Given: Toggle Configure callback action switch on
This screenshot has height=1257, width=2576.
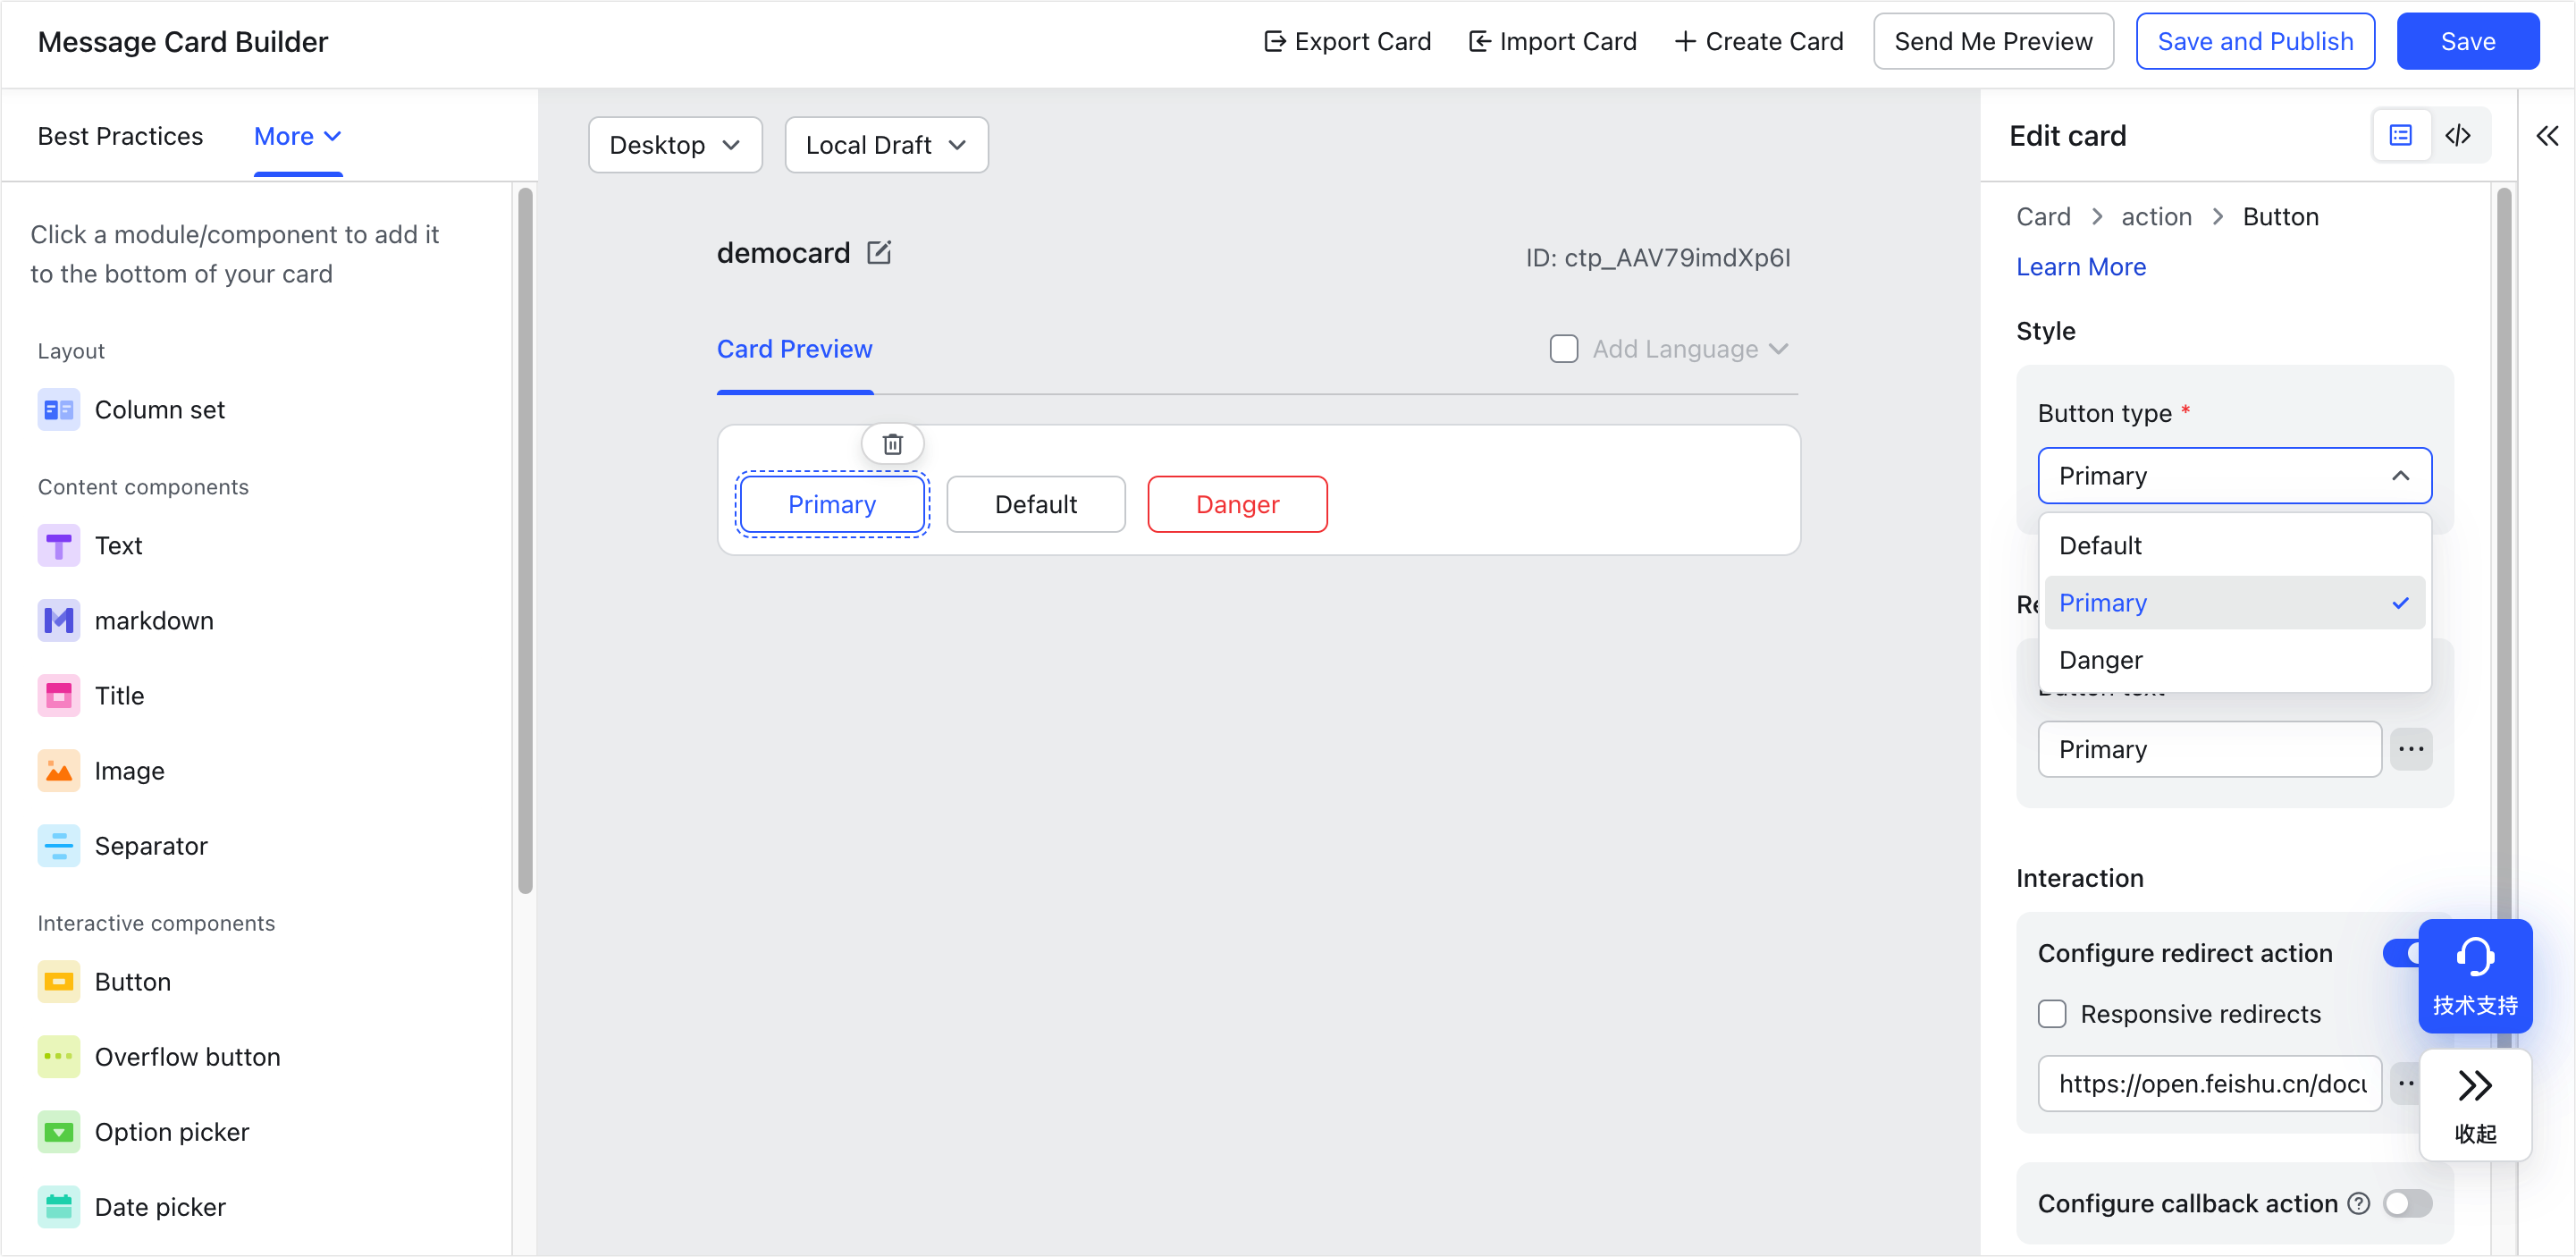Looking at the screenshot, I should (2406, 1203).
